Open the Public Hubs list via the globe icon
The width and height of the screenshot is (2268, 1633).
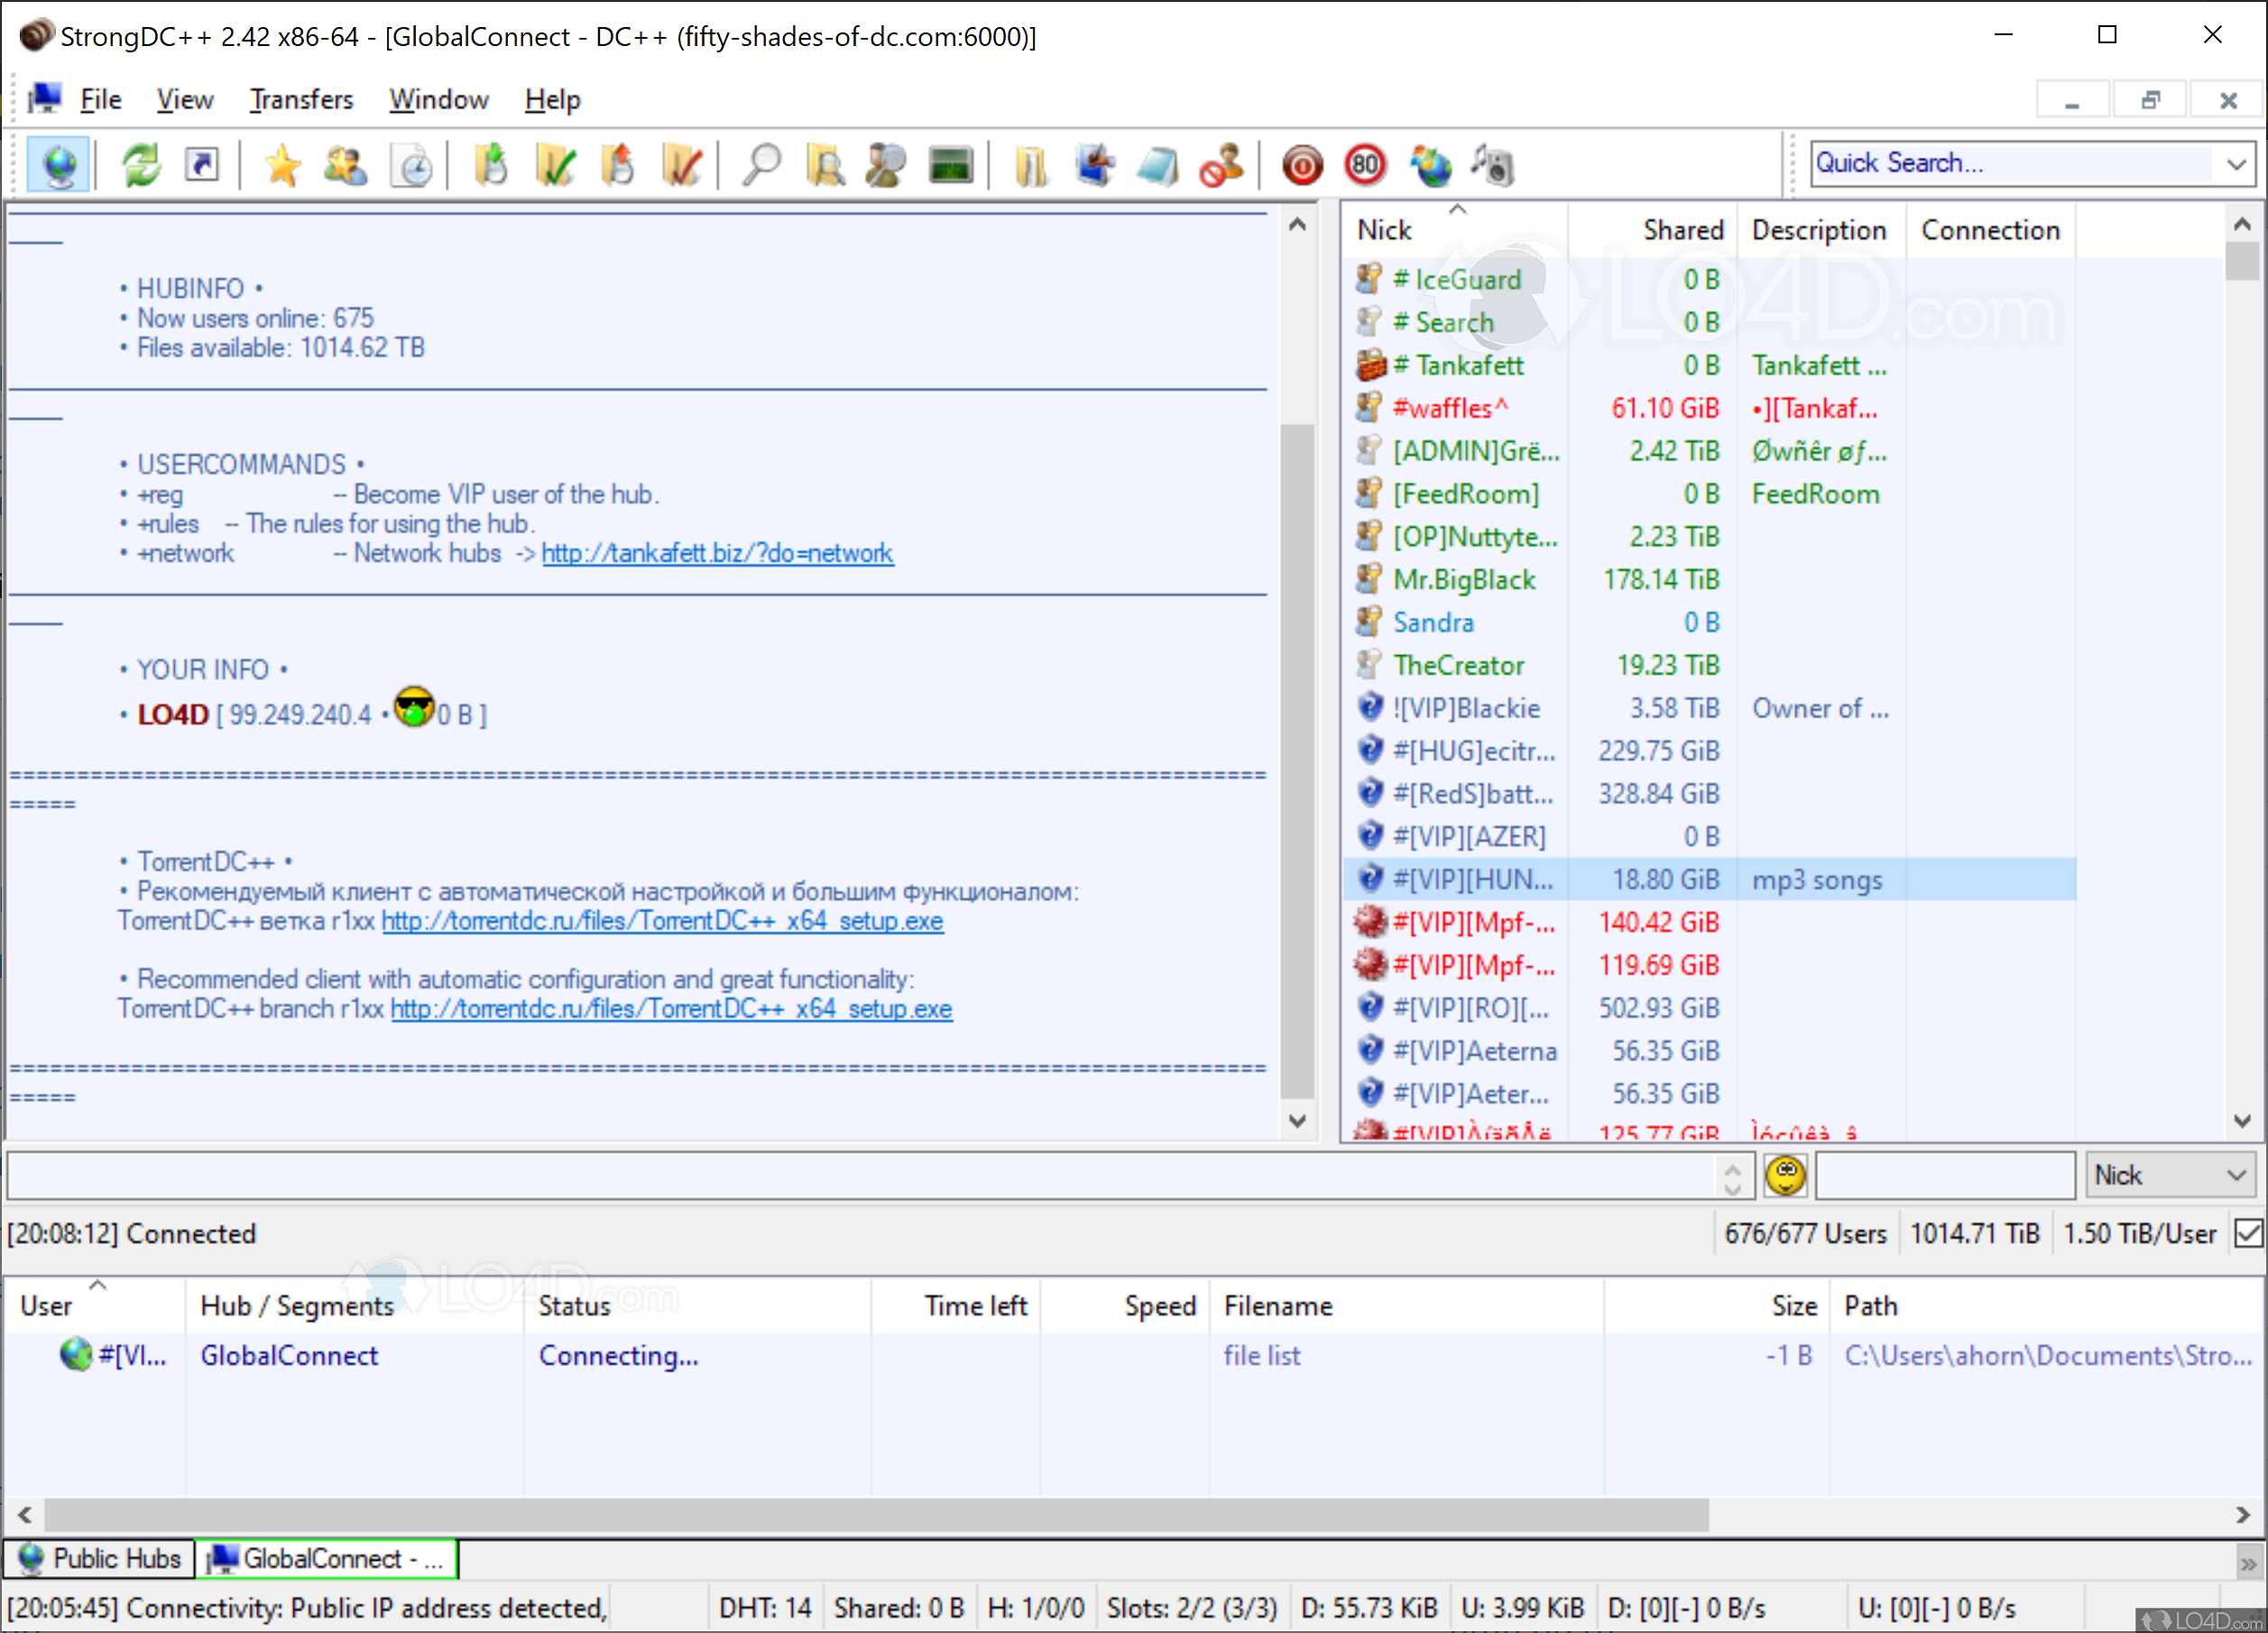pyautogui.click(x=57, y=164)
